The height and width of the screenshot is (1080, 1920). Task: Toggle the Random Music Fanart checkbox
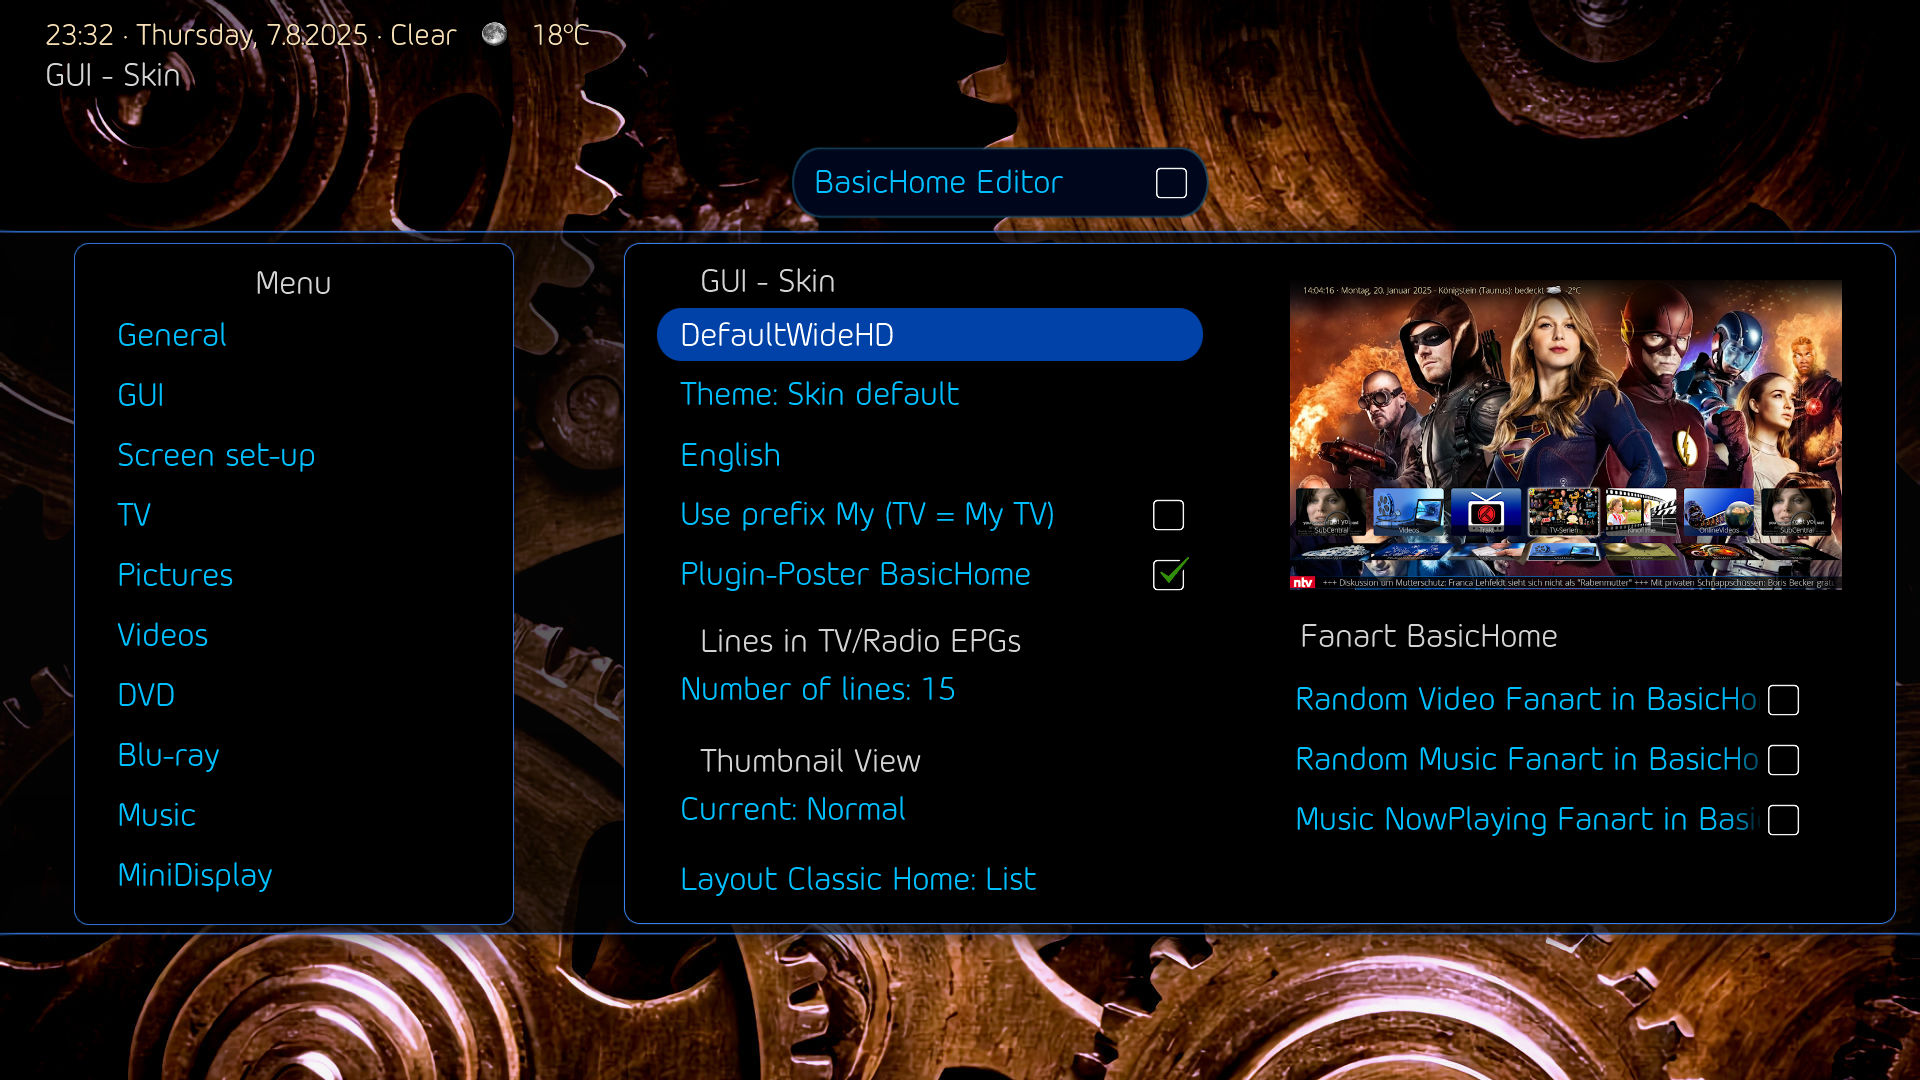pos(1782,760)
